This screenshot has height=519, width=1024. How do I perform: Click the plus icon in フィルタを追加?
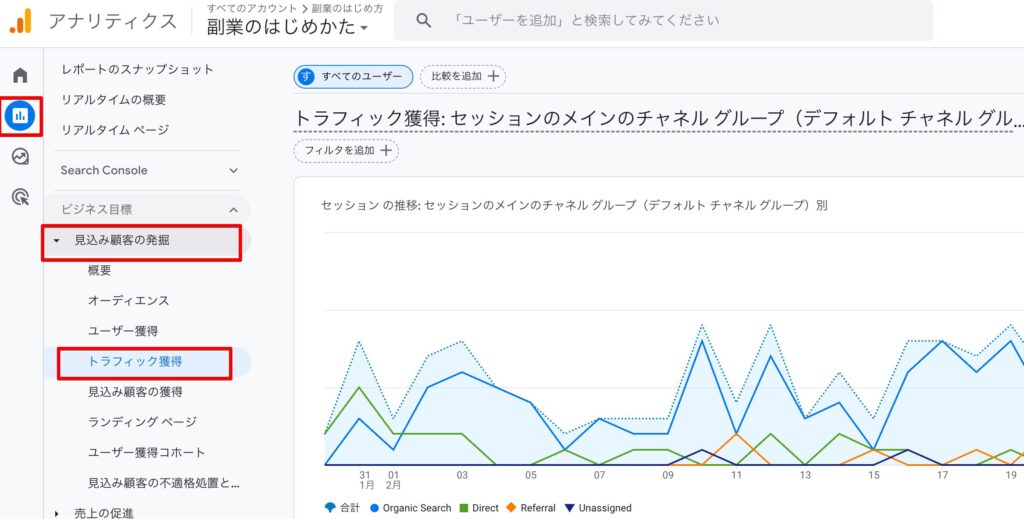[386, 150]
